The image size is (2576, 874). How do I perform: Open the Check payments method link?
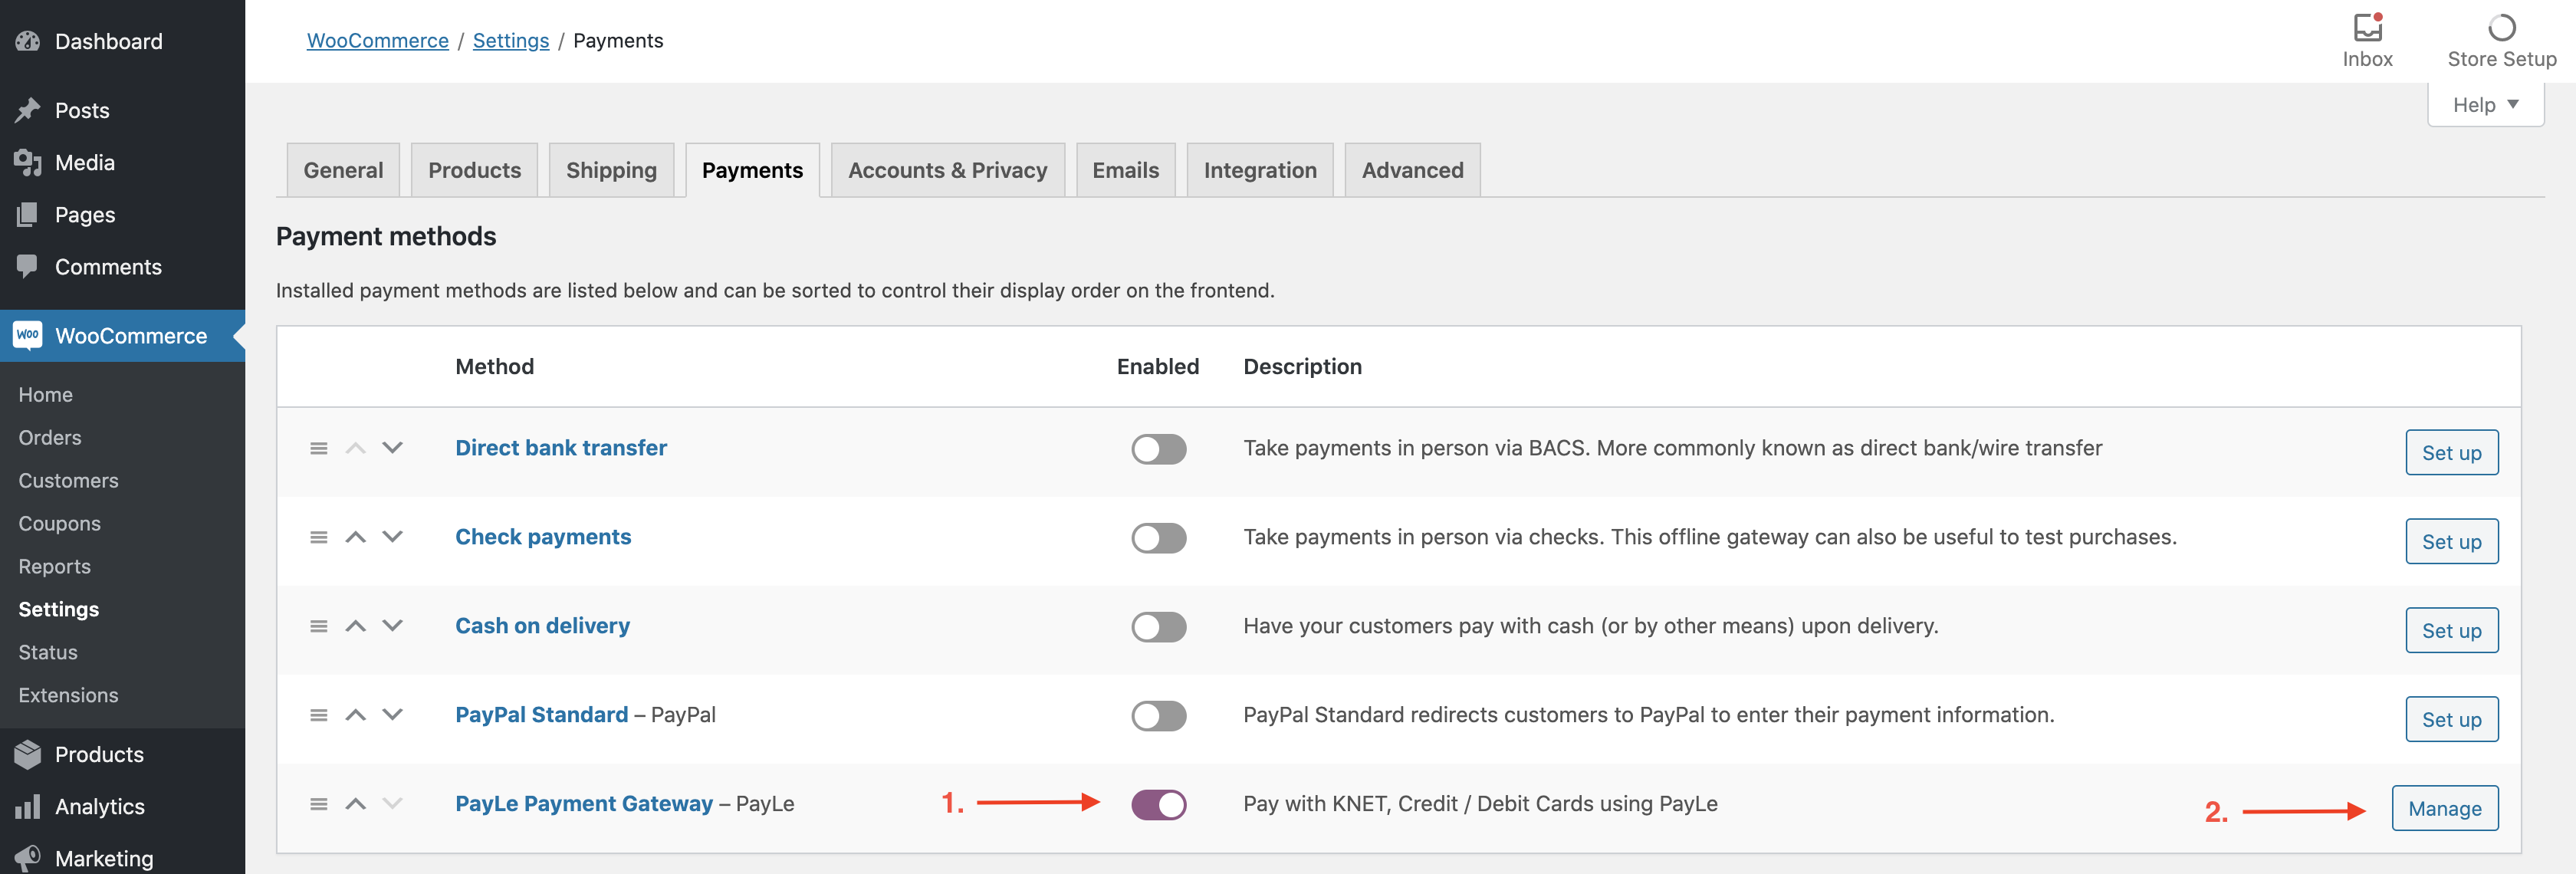(x=543, y=537)
